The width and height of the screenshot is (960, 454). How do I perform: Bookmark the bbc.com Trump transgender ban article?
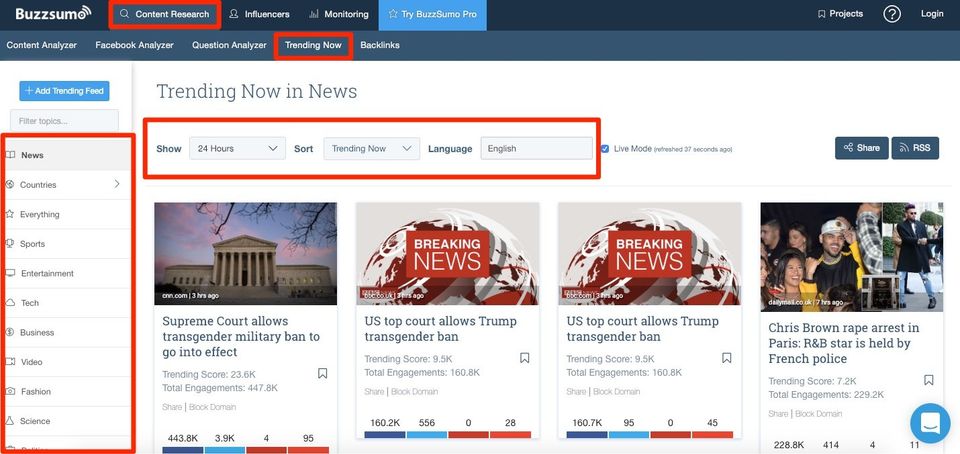[x=727, y=358]
